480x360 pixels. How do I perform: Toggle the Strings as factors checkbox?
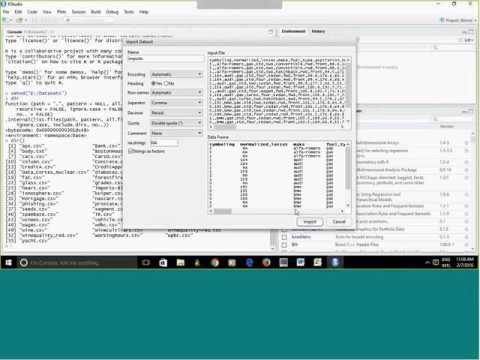(x=131, y=151)
